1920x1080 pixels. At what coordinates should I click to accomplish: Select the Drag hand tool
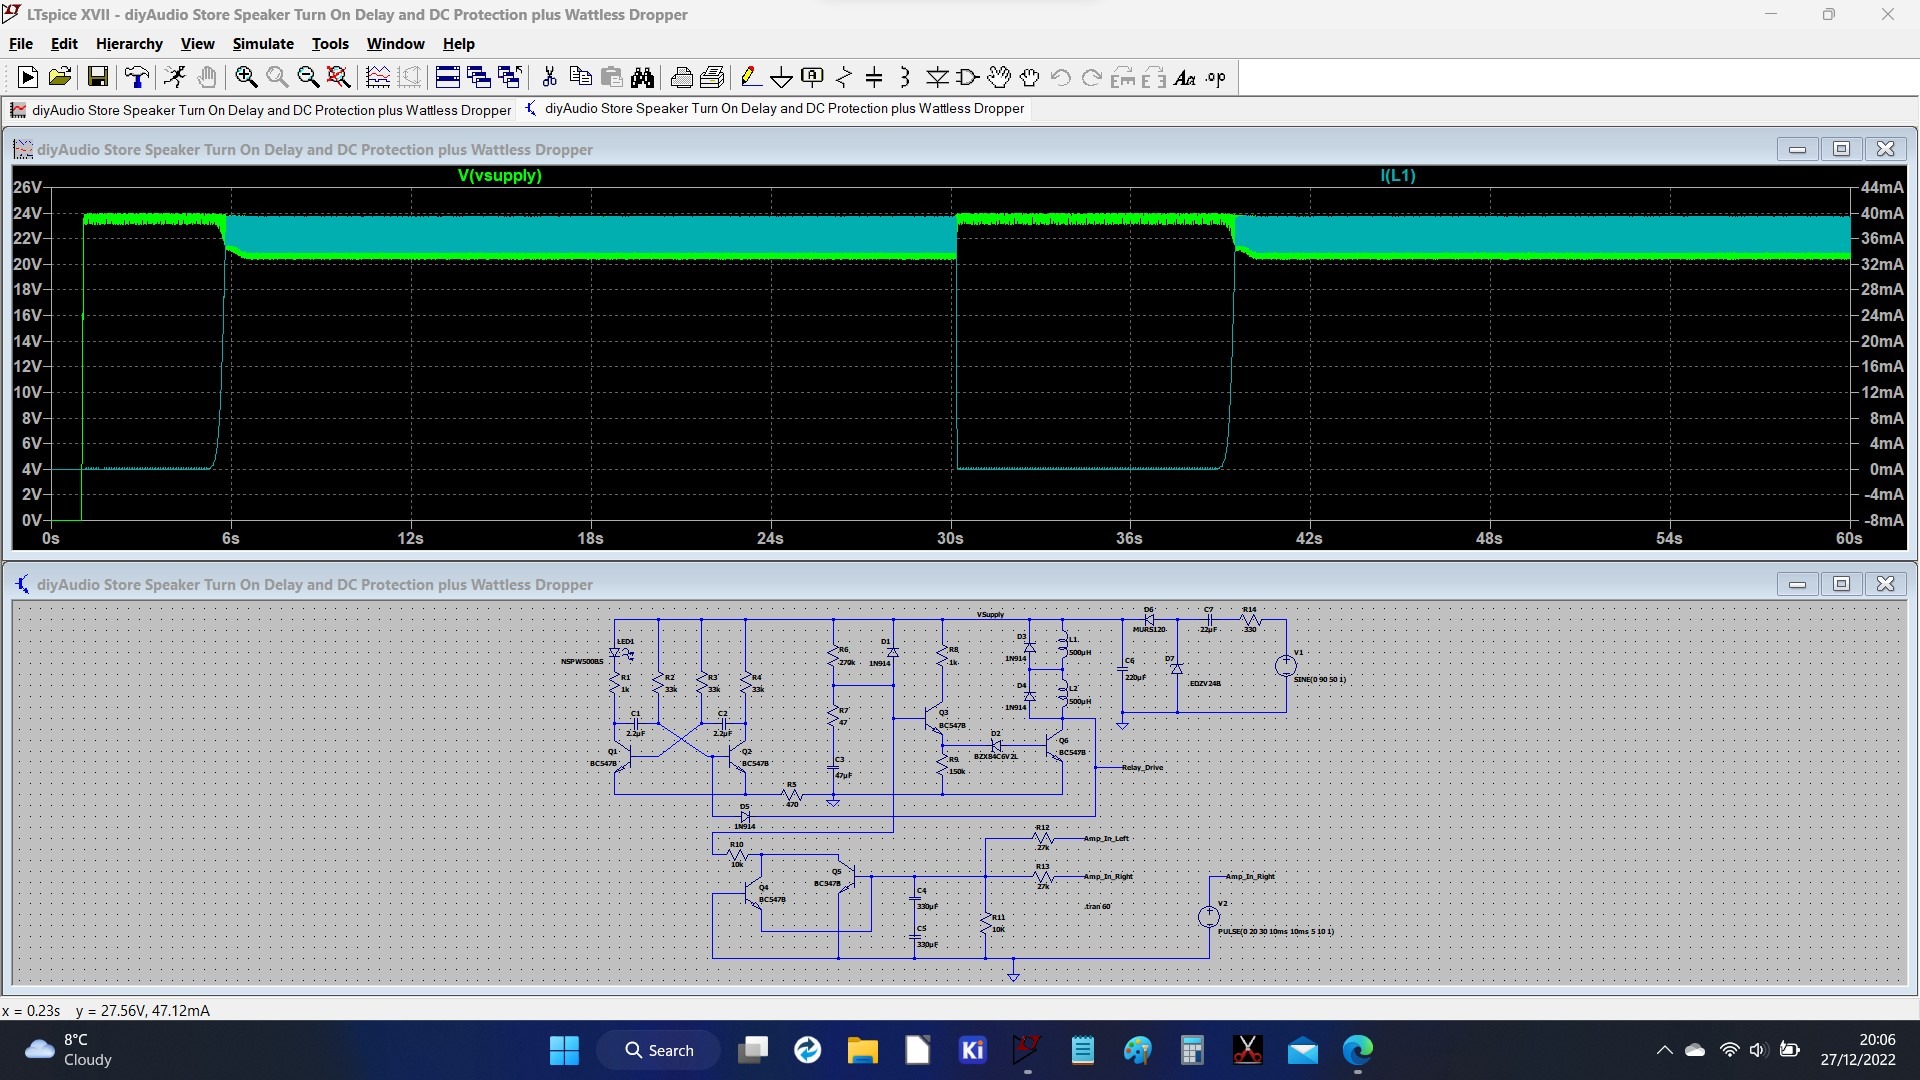click(x=1030, y=77)
